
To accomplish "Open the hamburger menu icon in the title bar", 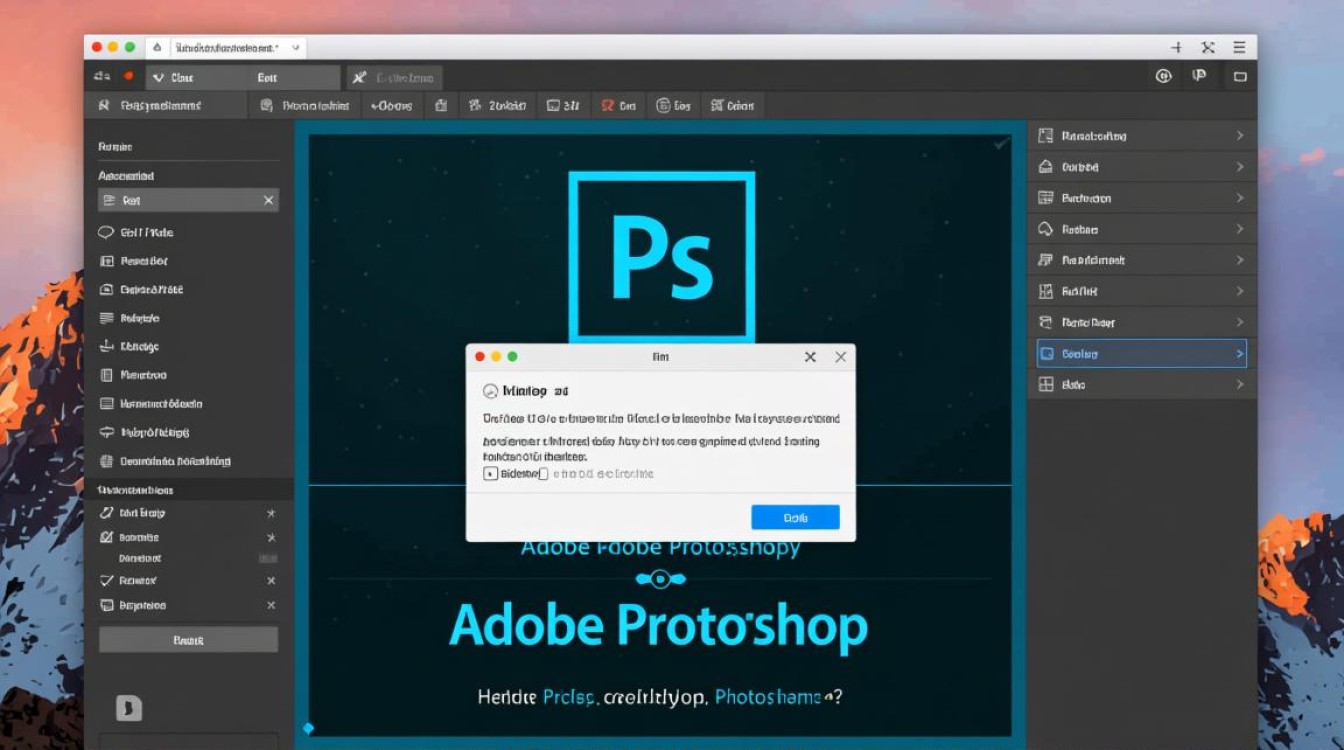I will coord(1240,47).
